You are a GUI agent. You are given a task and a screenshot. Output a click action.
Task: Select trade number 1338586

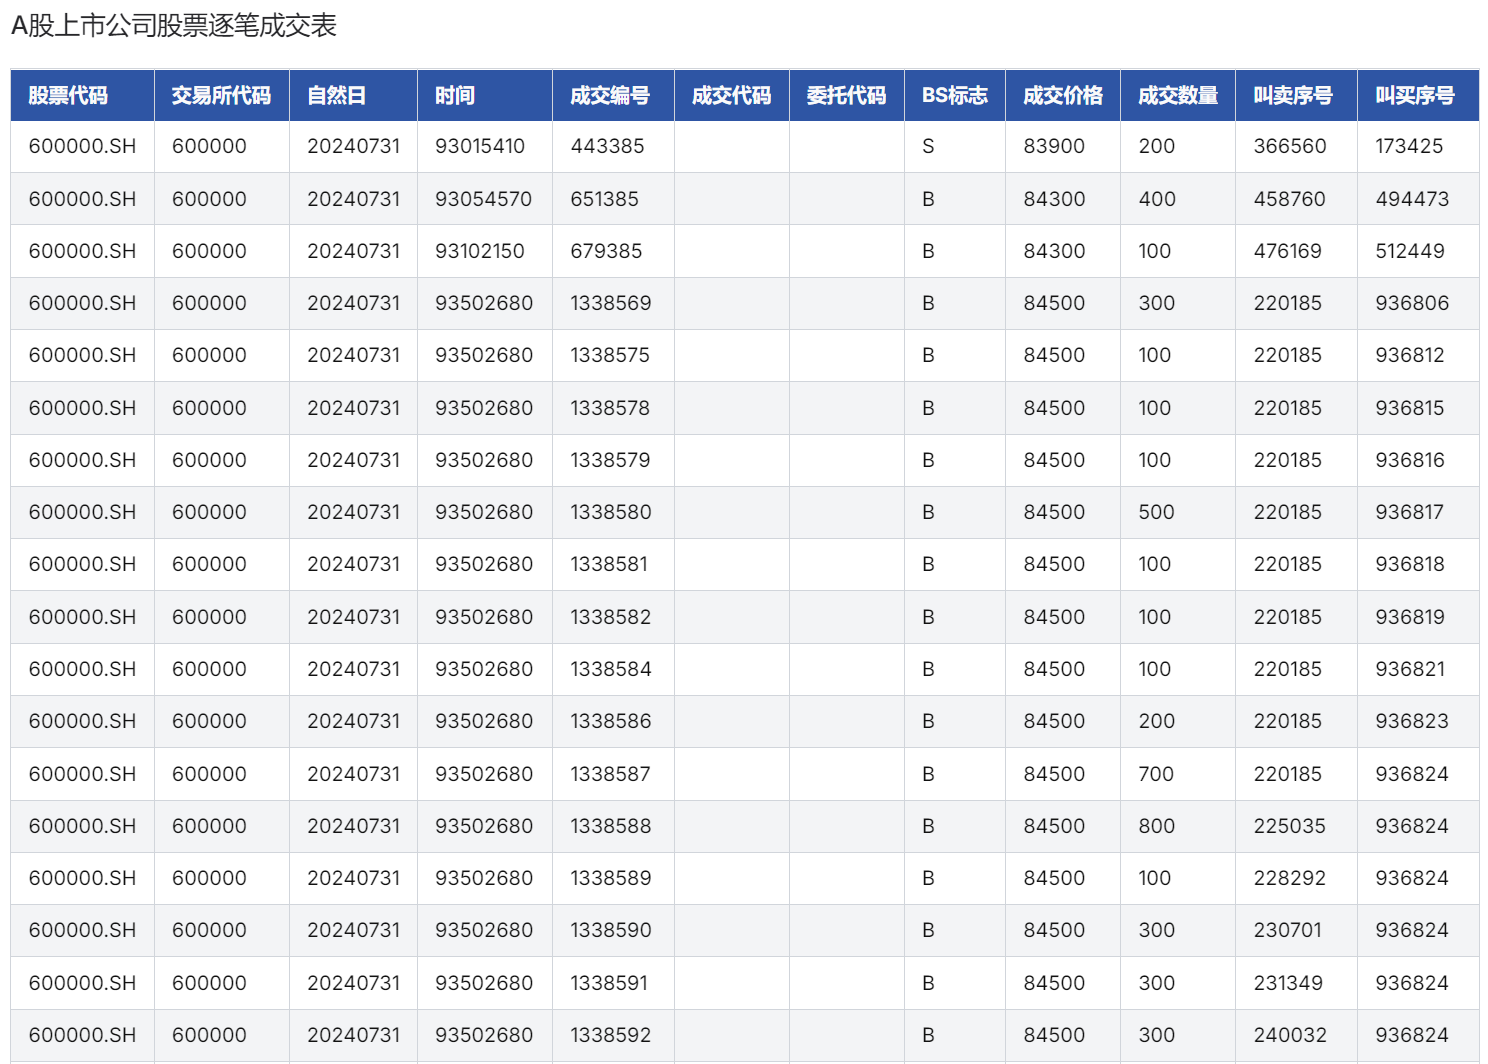[x=611, y=721]
